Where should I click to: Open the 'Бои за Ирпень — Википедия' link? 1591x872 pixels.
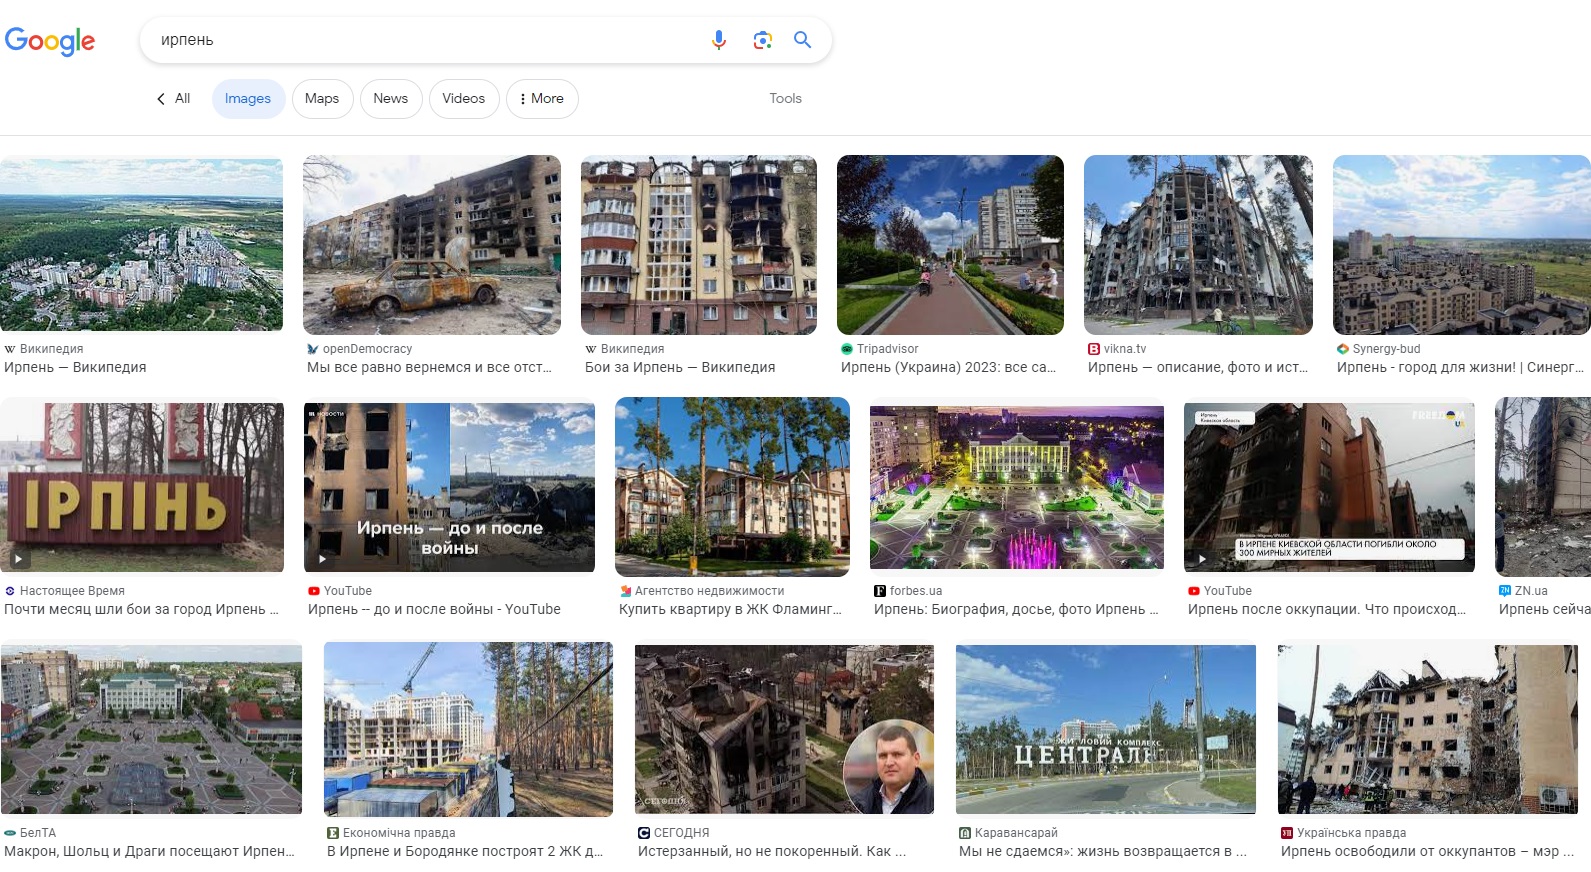(680, 367)
